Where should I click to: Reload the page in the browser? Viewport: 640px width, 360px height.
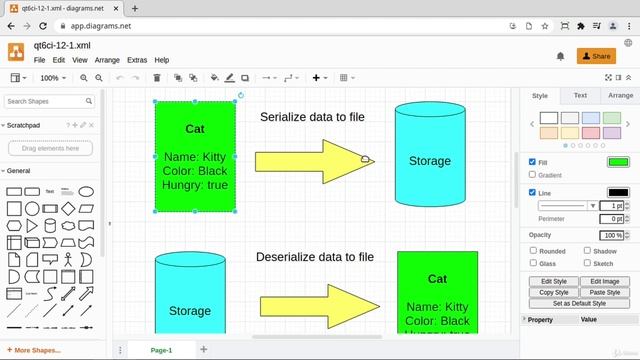(x=43, y=26)
